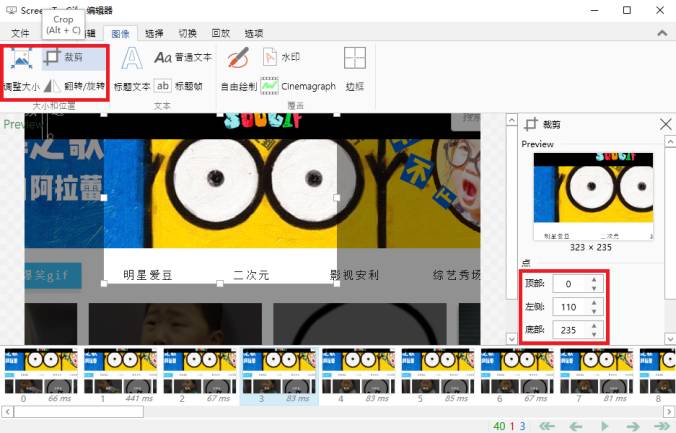Click canvas vertical scrollbar down arrow
The image size is (676, 433).
511,339
